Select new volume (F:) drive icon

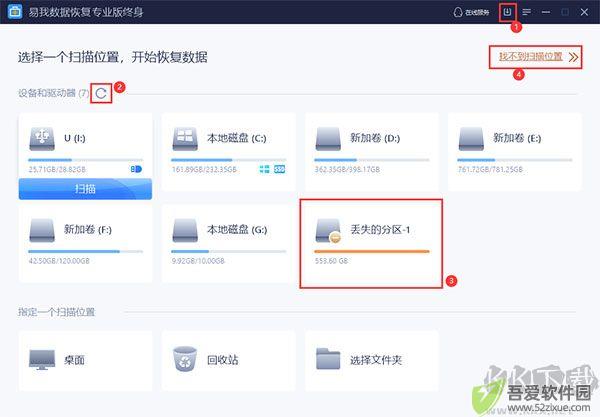[42, 230]
